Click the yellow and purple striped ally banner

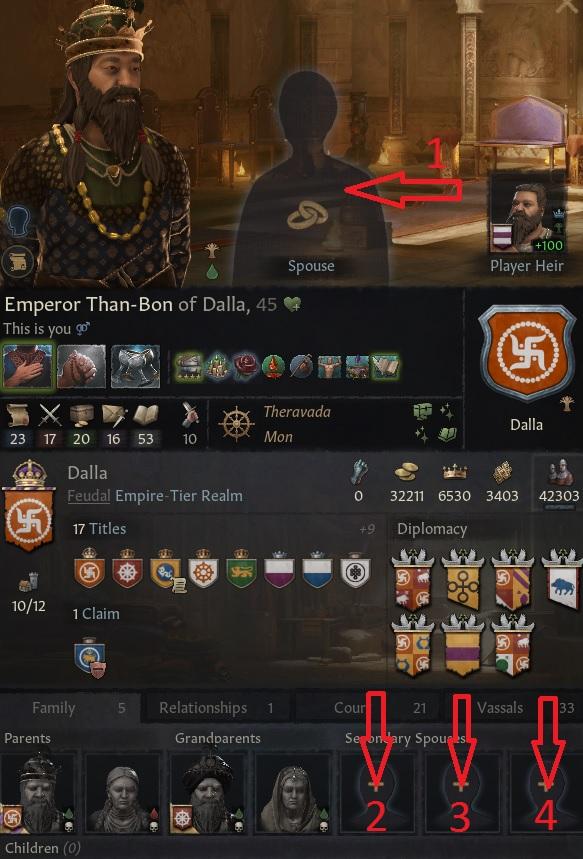click(x=462, y=646)
